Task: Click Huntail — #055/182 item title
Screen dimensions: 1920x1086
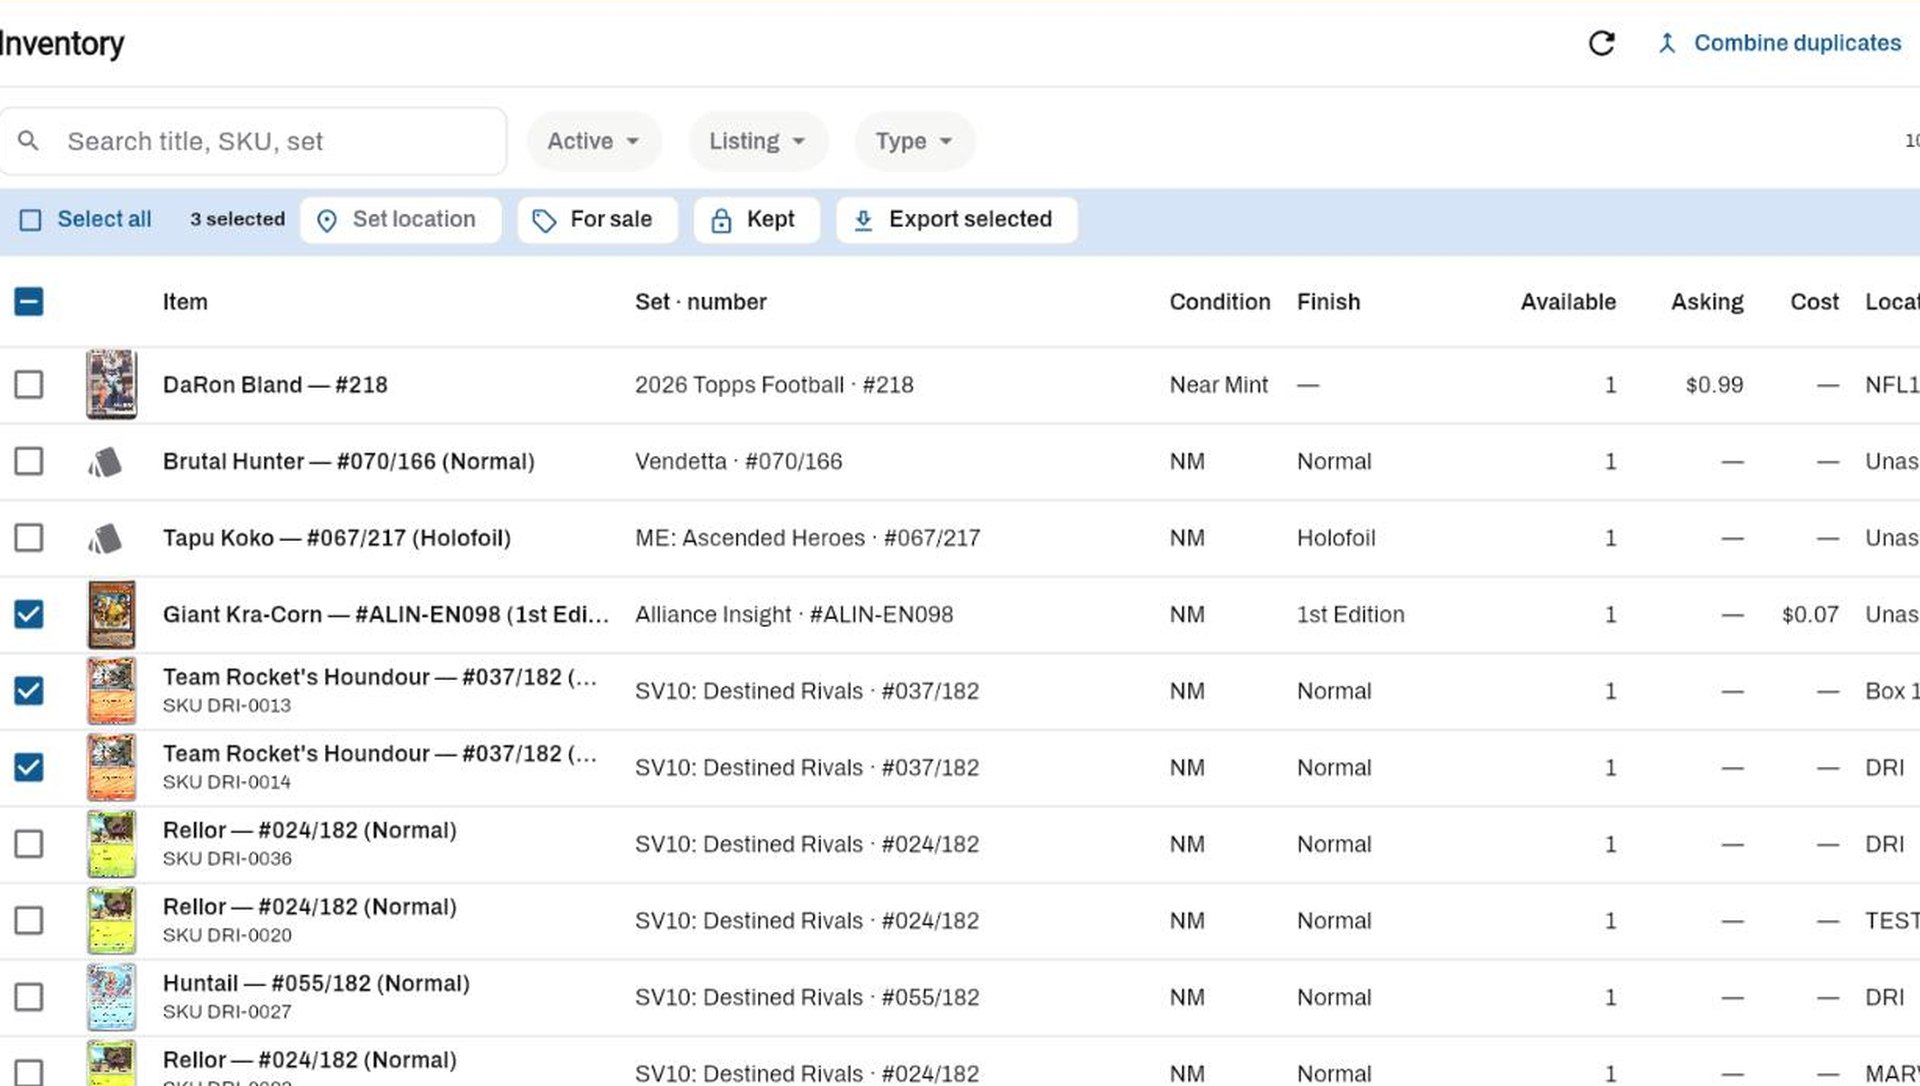Action: click(316, 983)
